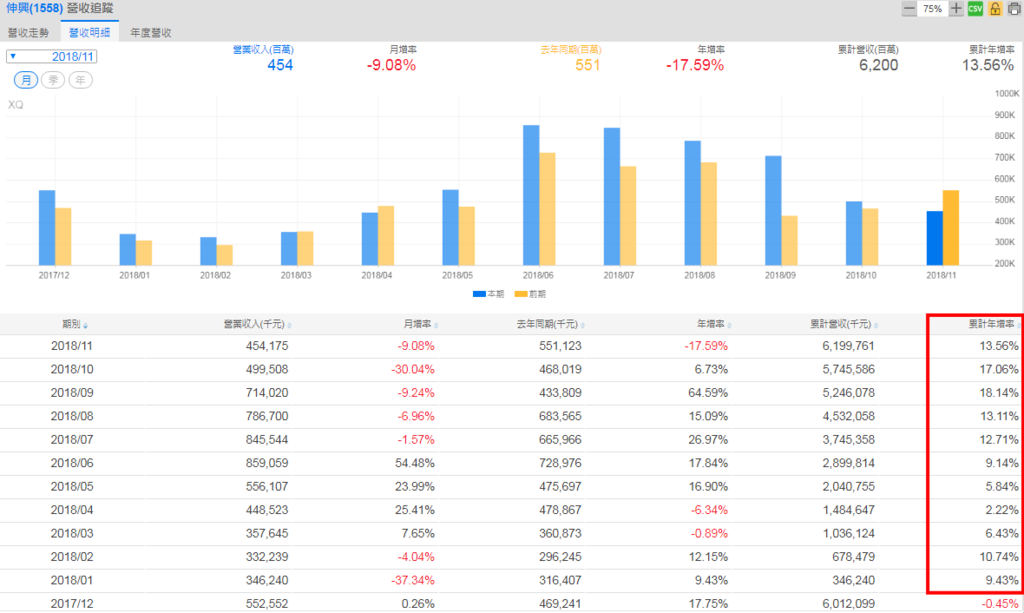Click the 營業收入(百萬) summary value 454

(280, 65)
